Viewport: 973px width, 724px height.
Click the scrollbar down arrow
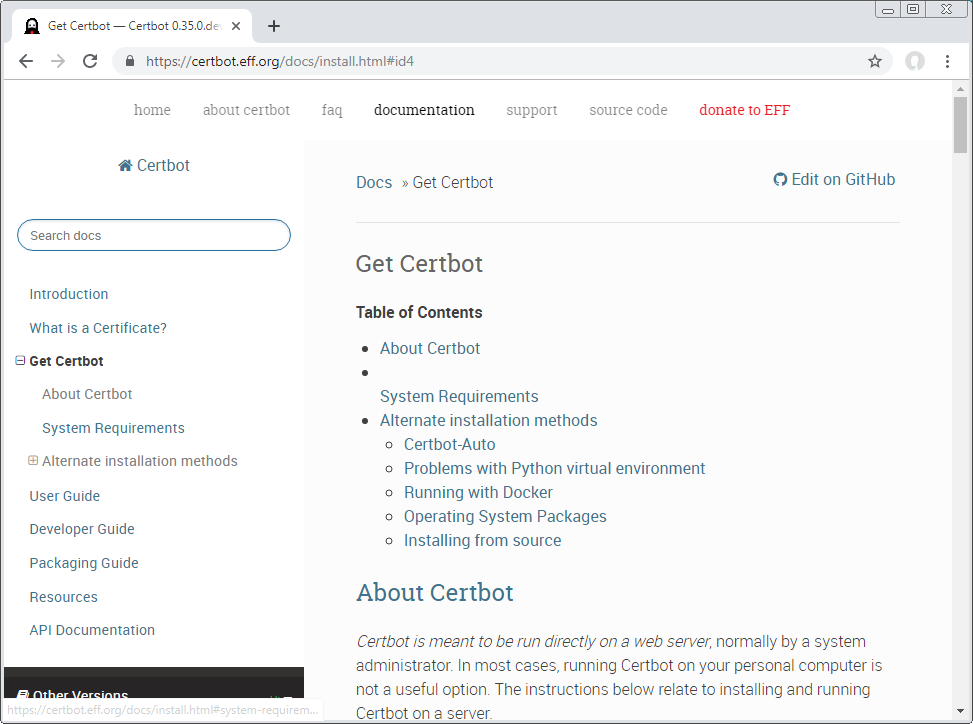(x=960, y=711)
